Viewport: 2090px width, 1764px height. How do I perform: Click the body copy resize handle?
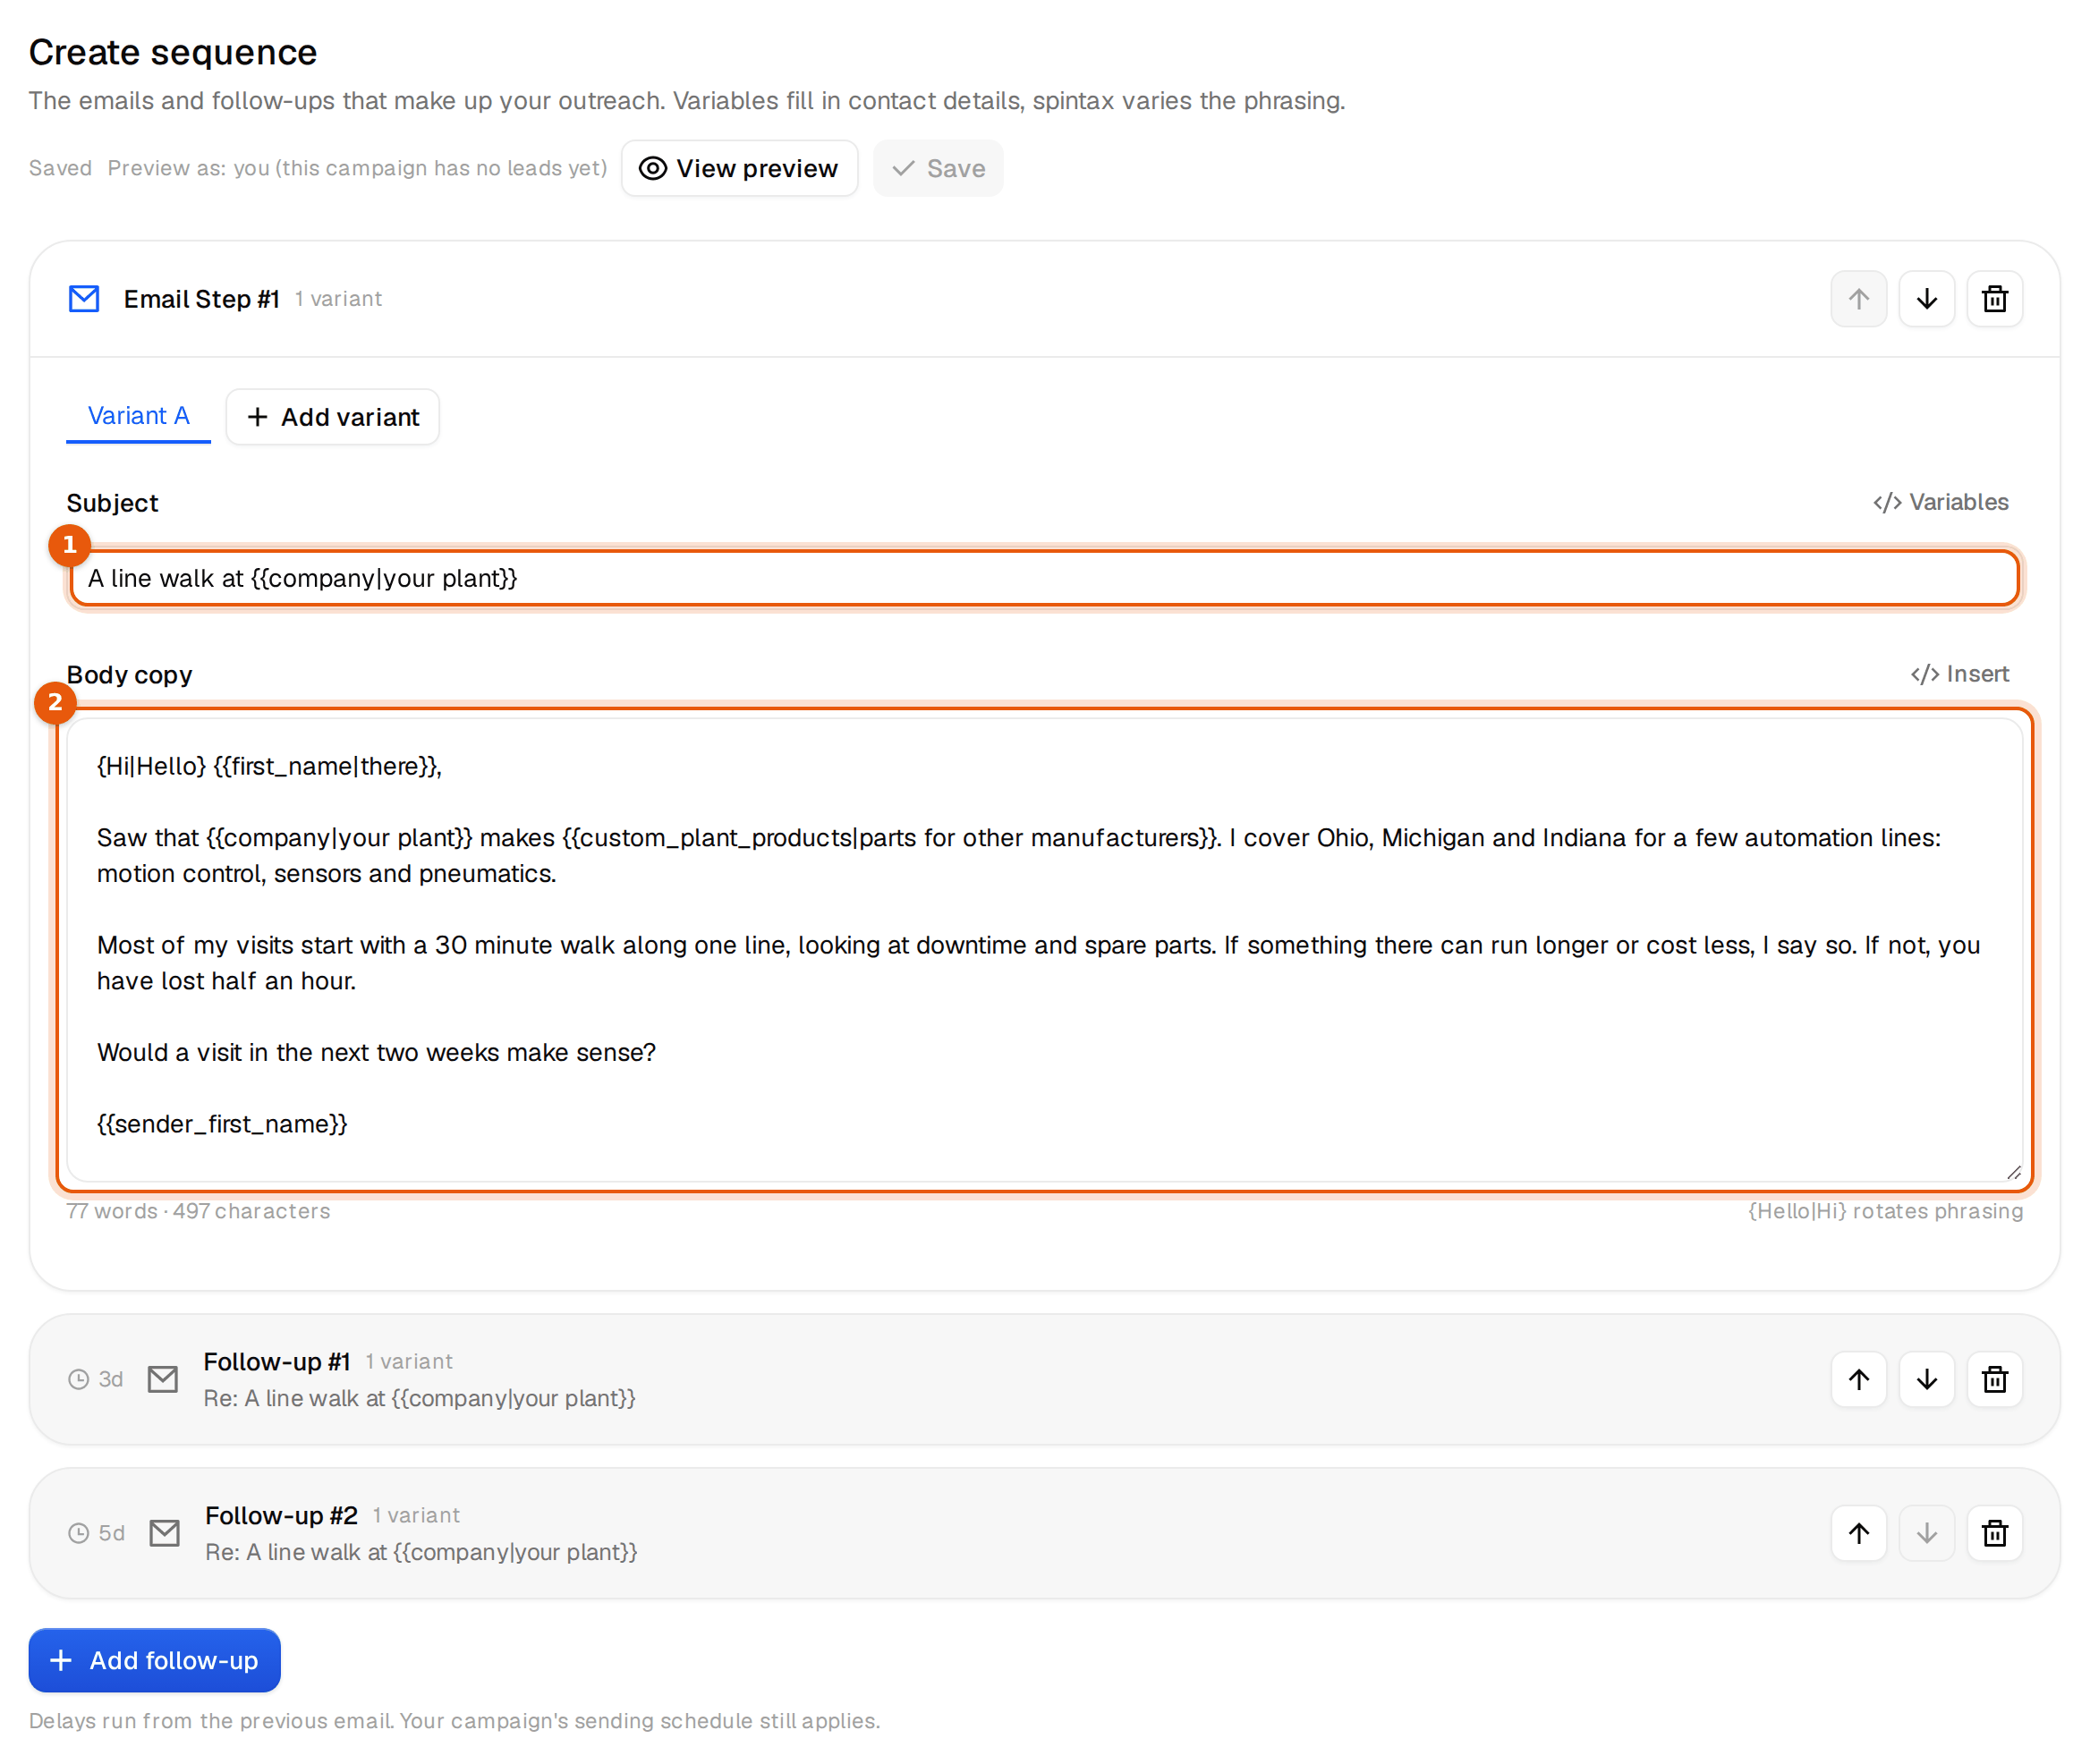2012,1172
